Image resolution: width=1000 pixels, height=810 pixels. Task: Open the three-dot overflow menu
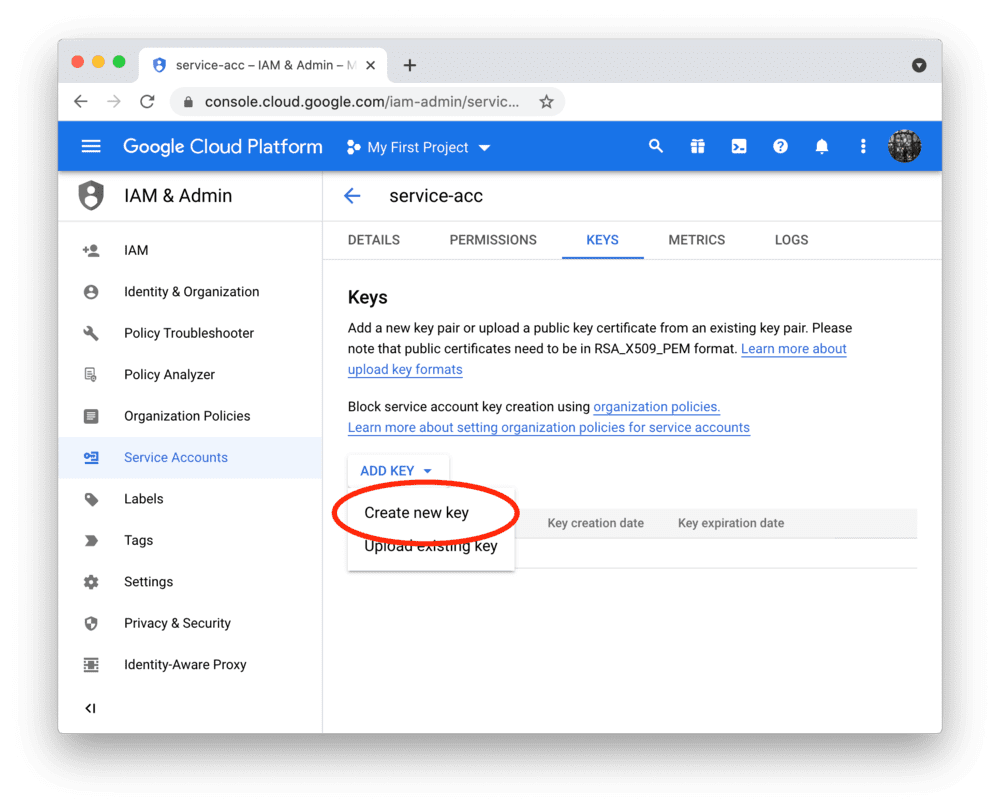(863, 146)
